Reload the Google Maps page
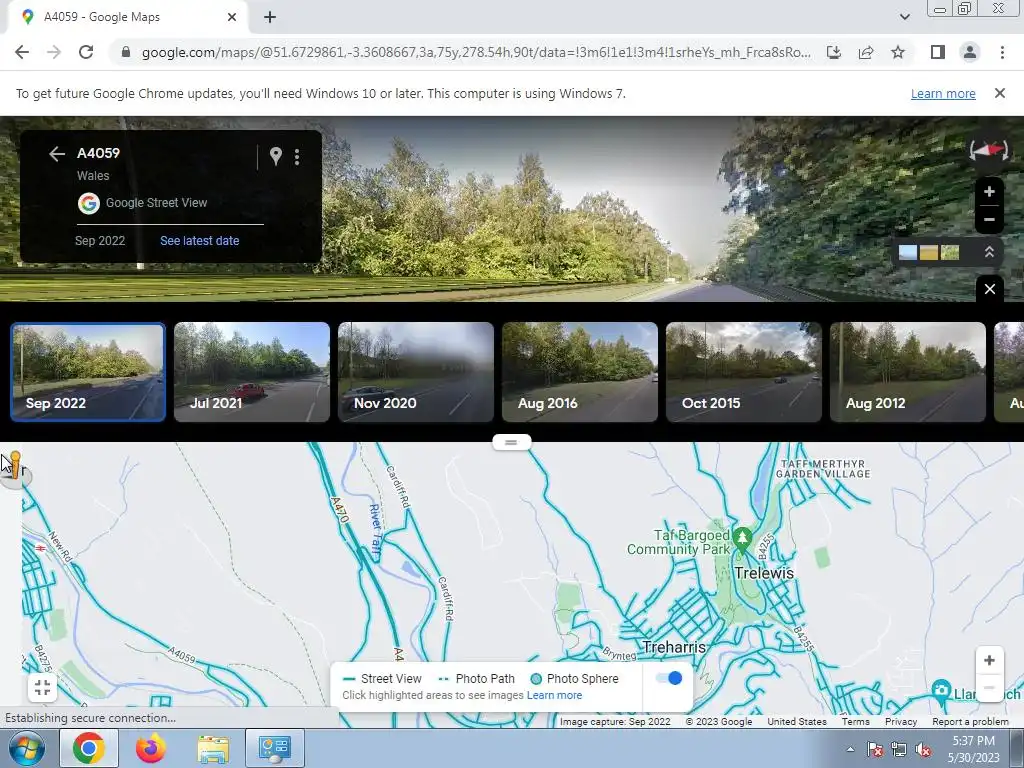1024x768 pixels. coord(86,52)
